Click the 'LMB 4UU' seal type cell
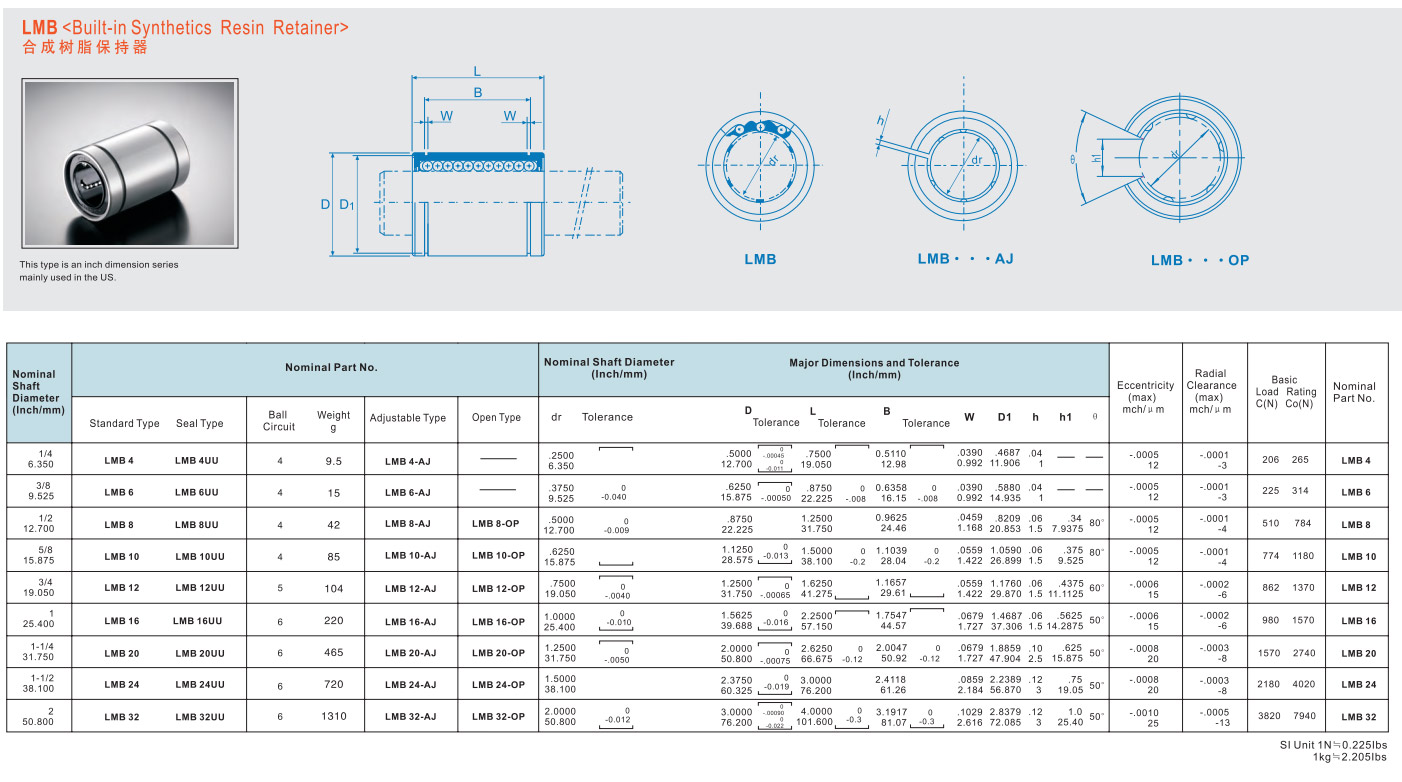 pyautogui.click(x=198, y=460)
